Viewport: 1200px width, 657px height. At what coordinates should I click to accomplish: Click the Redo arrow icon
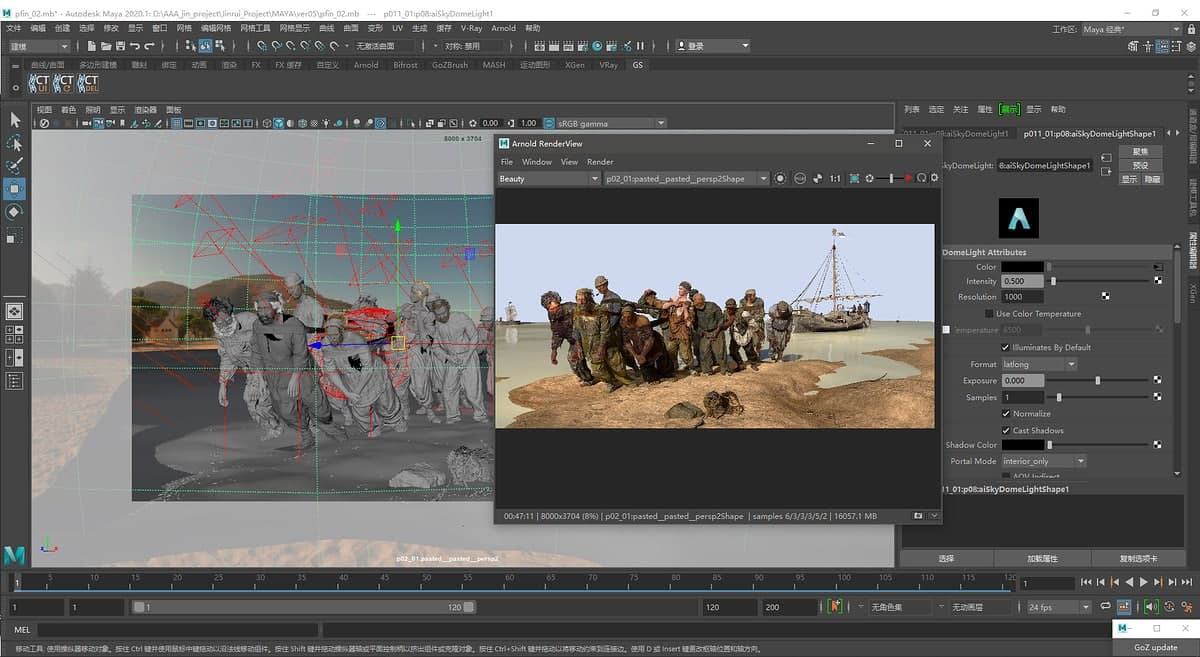[x=149, y=46]
